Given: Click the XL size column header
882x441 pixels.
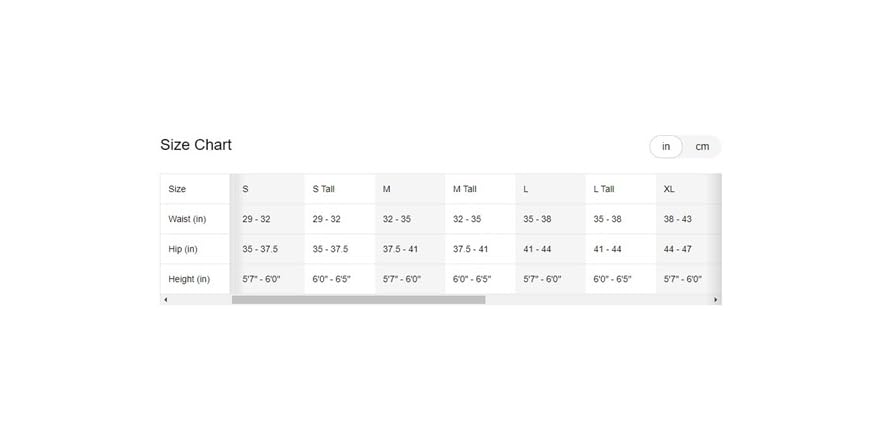Looking at the screenshot, I should point(669,189).
